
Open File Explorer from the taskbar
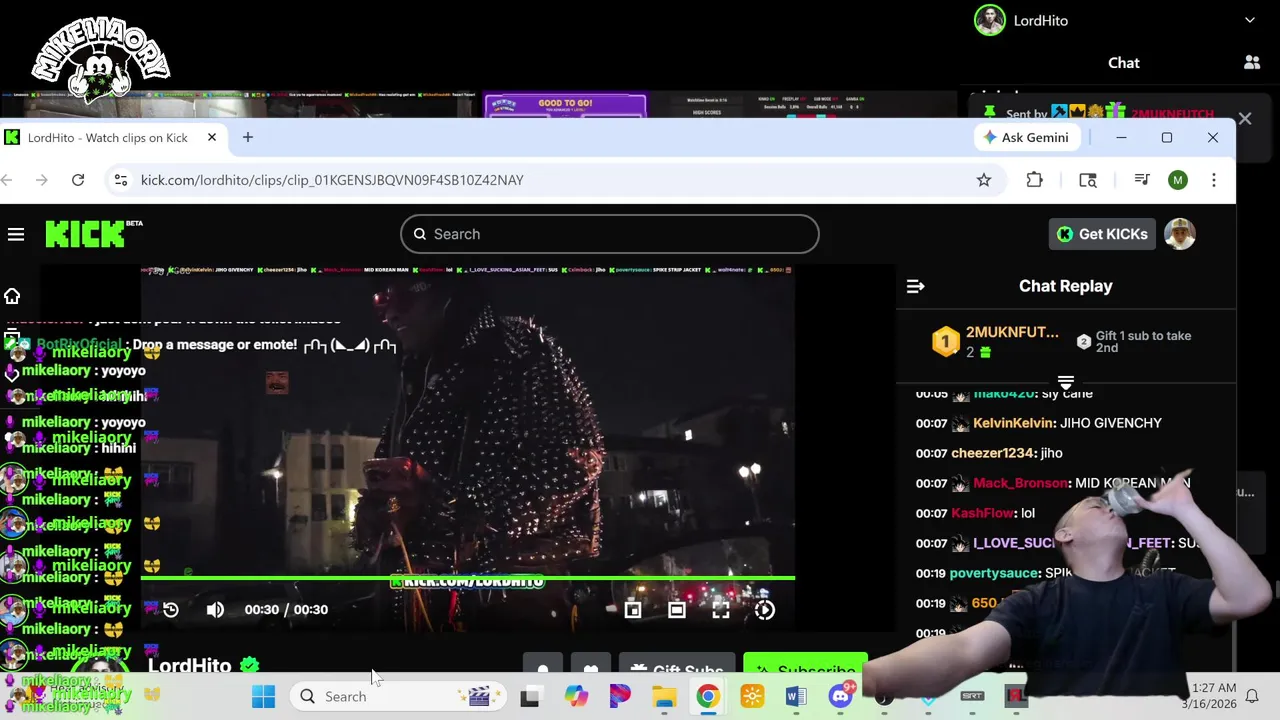pos(664,696)
